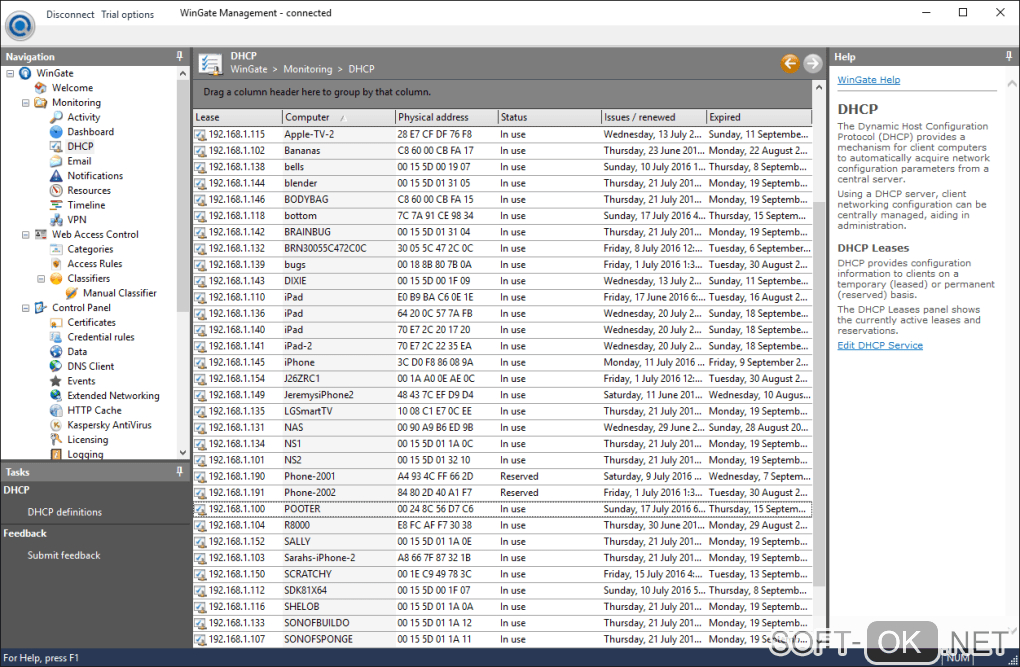Select the SONOFSPONGE lease row

tap(502, 639)
